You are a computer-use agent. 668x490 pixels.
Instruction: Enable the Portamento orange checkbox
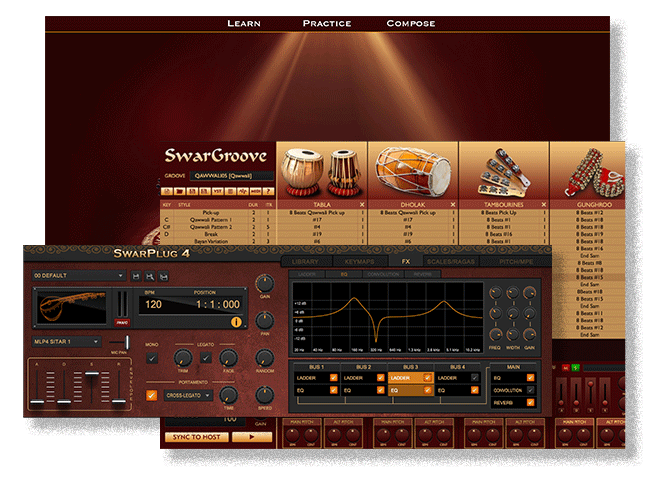(152, 394)
